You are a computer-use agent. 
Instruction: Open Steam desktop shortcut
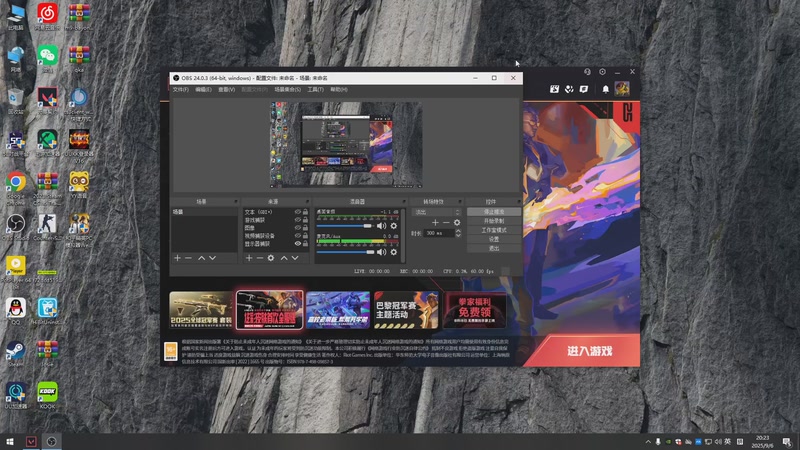(16, 353)
